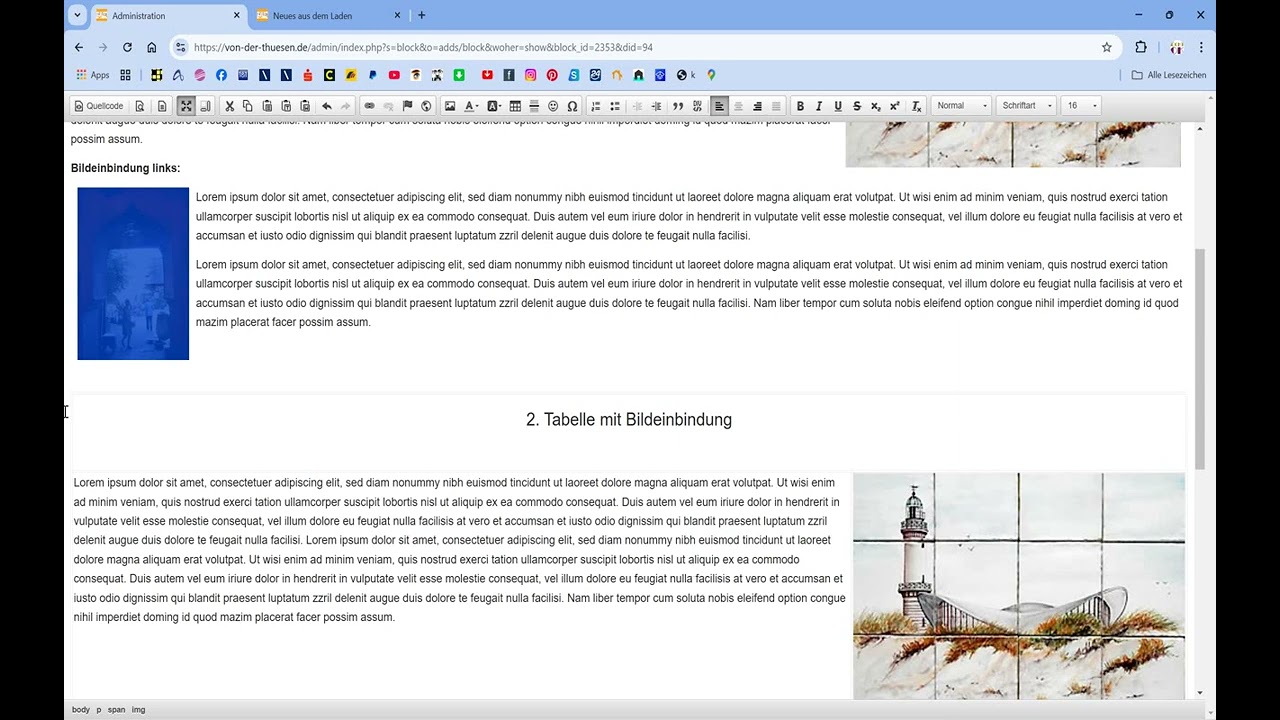Viewport: 1280px width, 720px height.
Task: Open the Schriftart font dropdown
Action: coord(1026,106)
